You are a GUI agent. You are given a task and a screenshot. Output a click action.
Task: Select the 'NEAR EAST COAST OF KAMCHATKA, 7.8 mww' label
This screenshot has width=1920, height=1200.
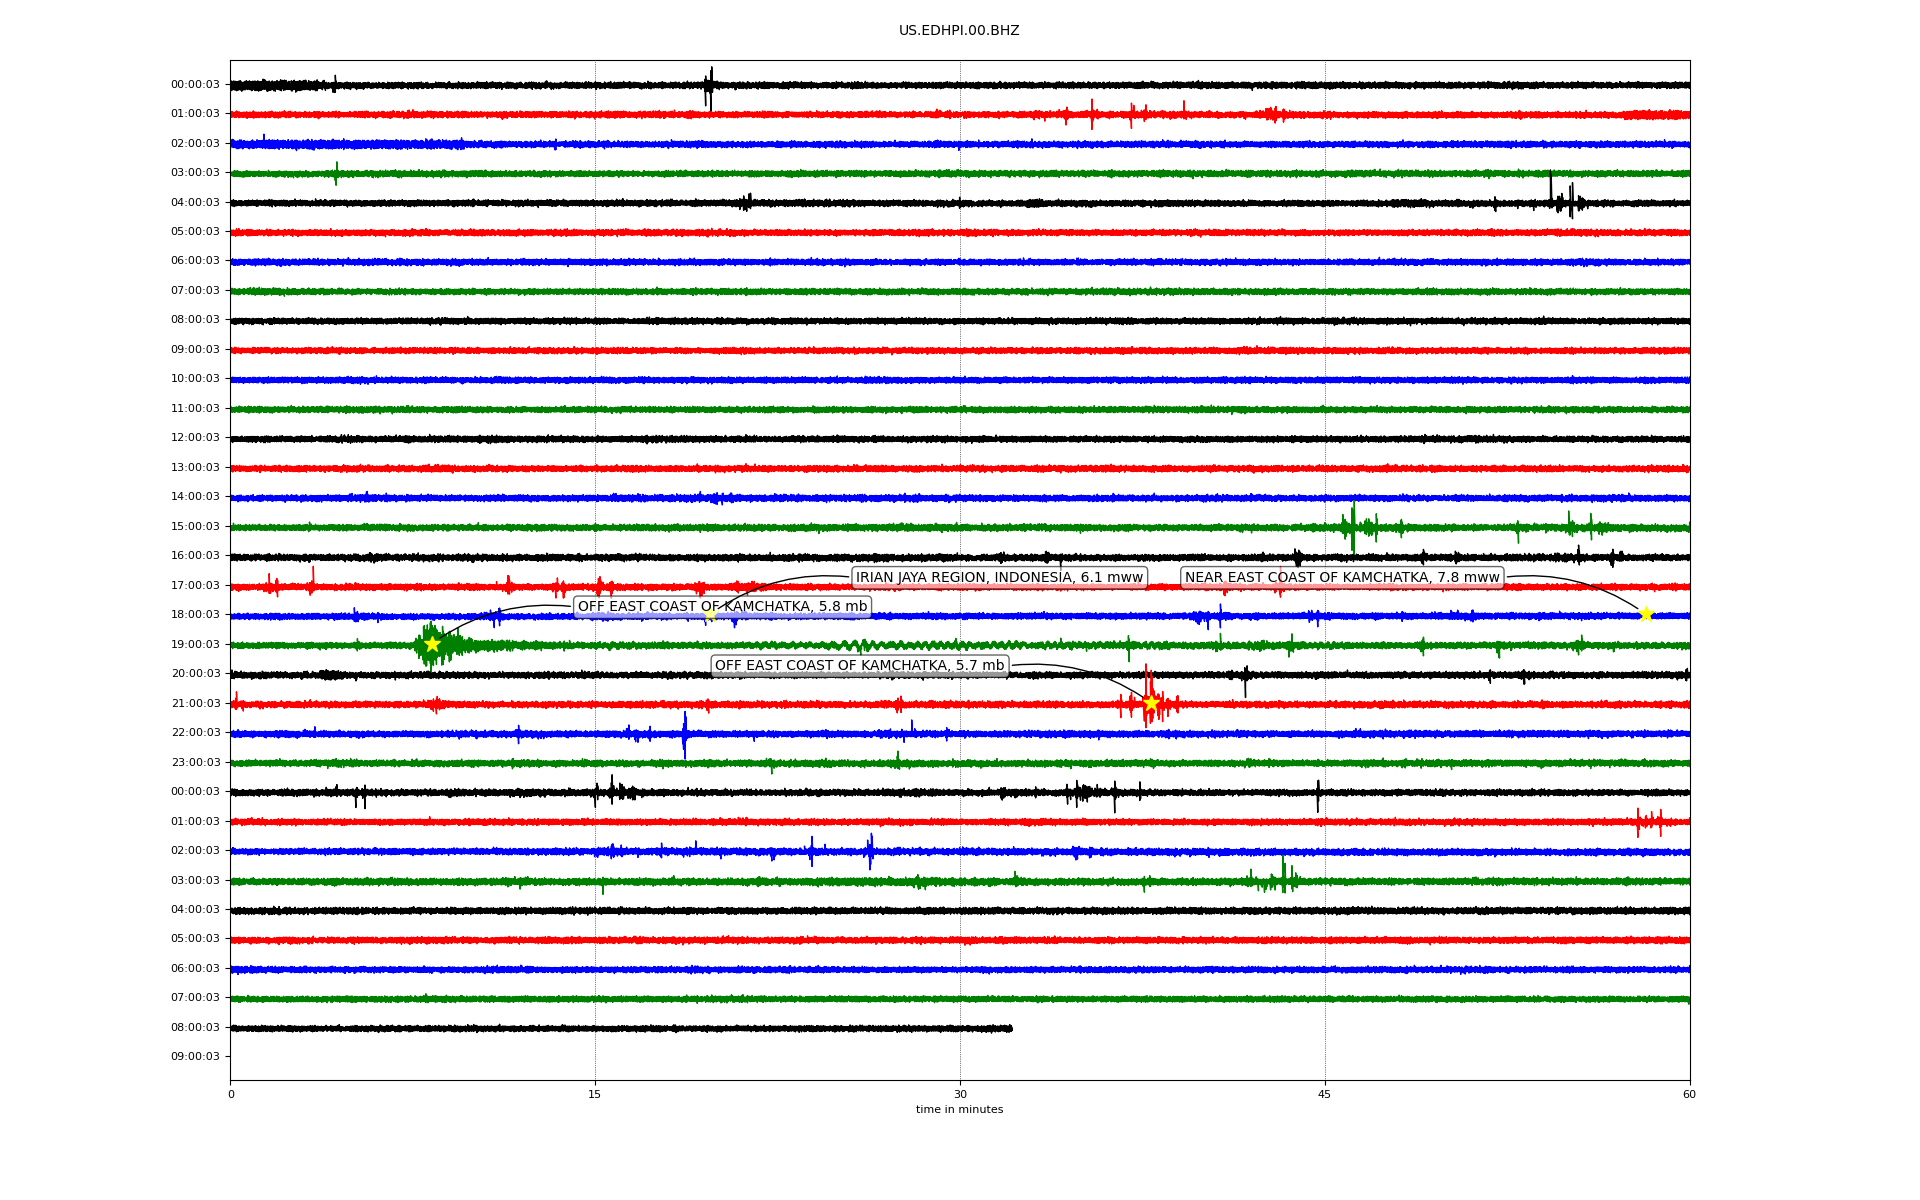pos(1341,577)
